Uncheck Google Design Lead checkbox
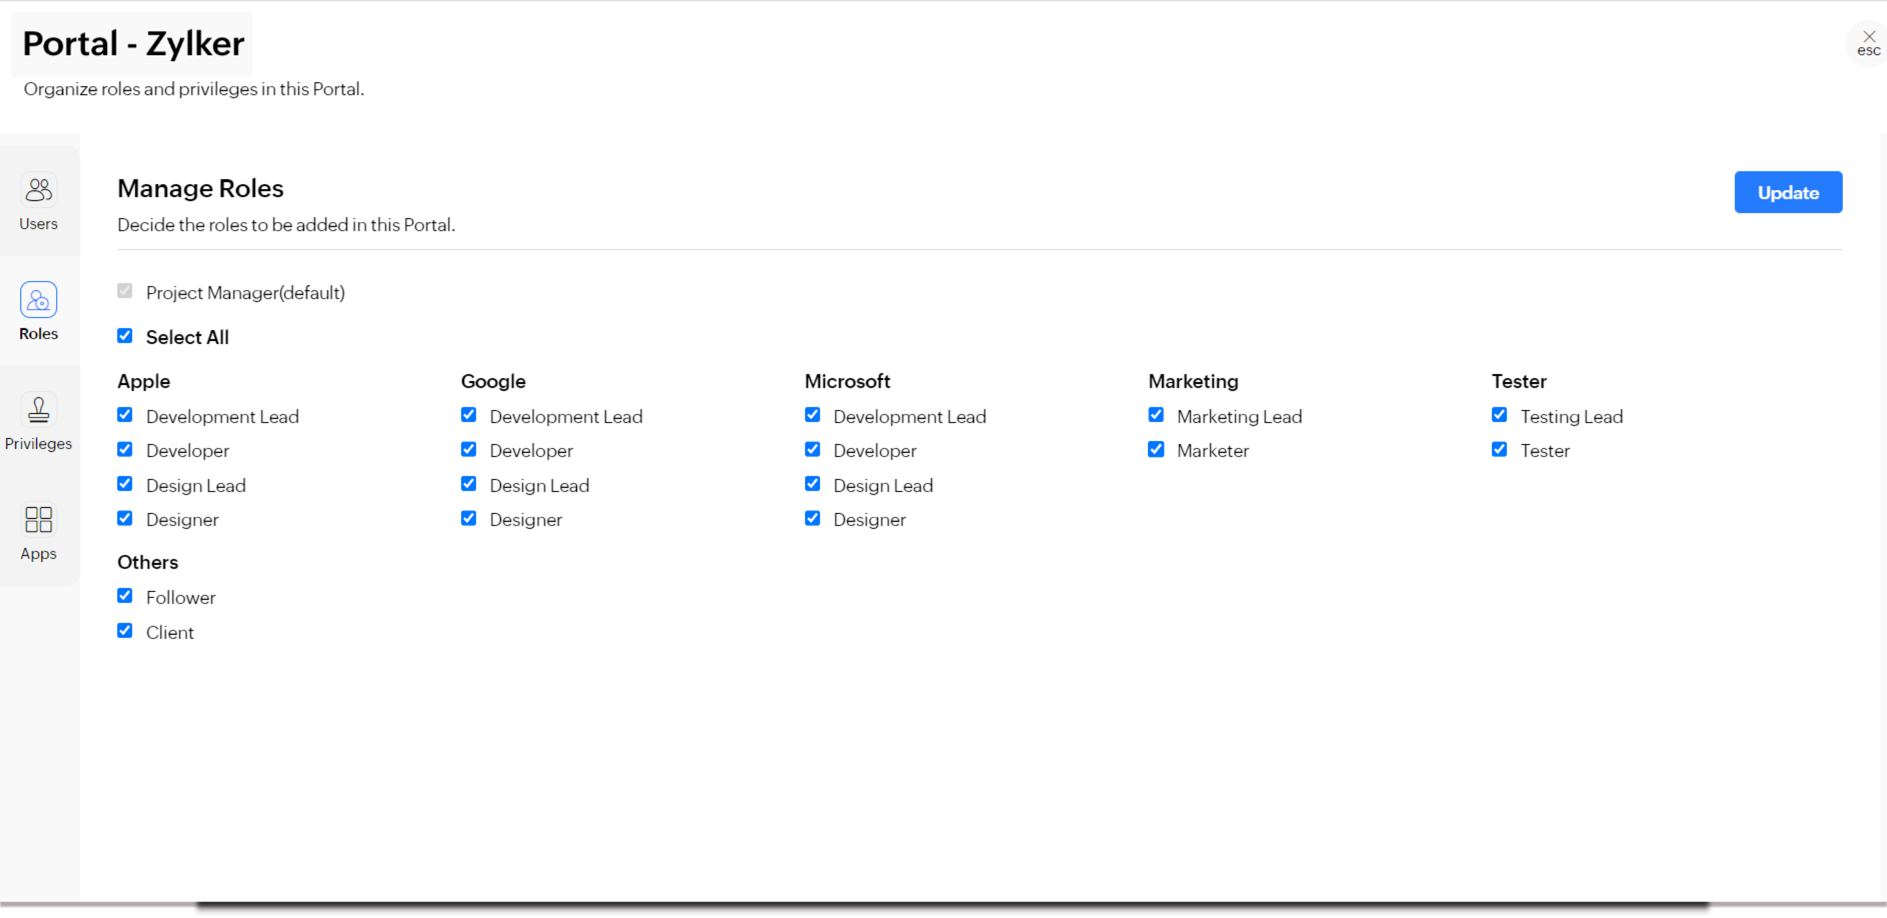Screen dimensions: 1887x918 tap(469, 484)
